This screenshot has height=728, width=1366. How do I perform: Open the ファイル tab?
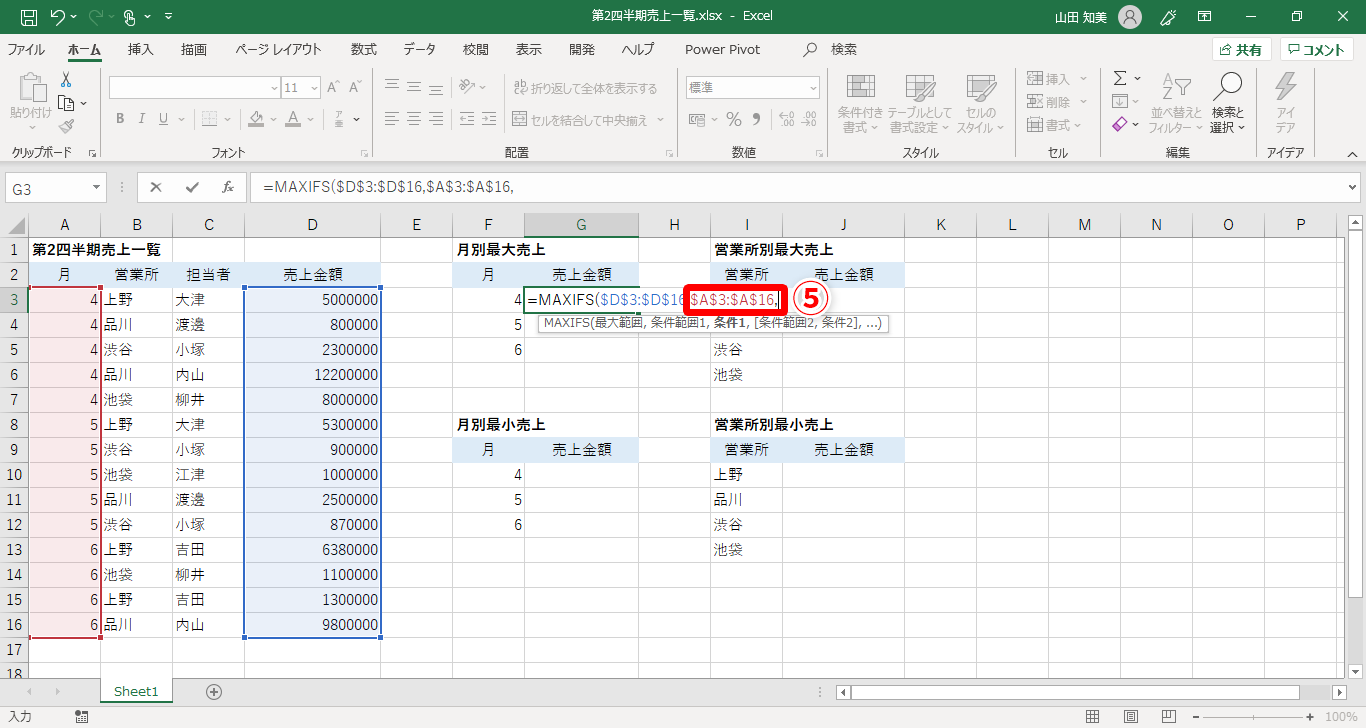pyautogui.click(x=26, y=50)
